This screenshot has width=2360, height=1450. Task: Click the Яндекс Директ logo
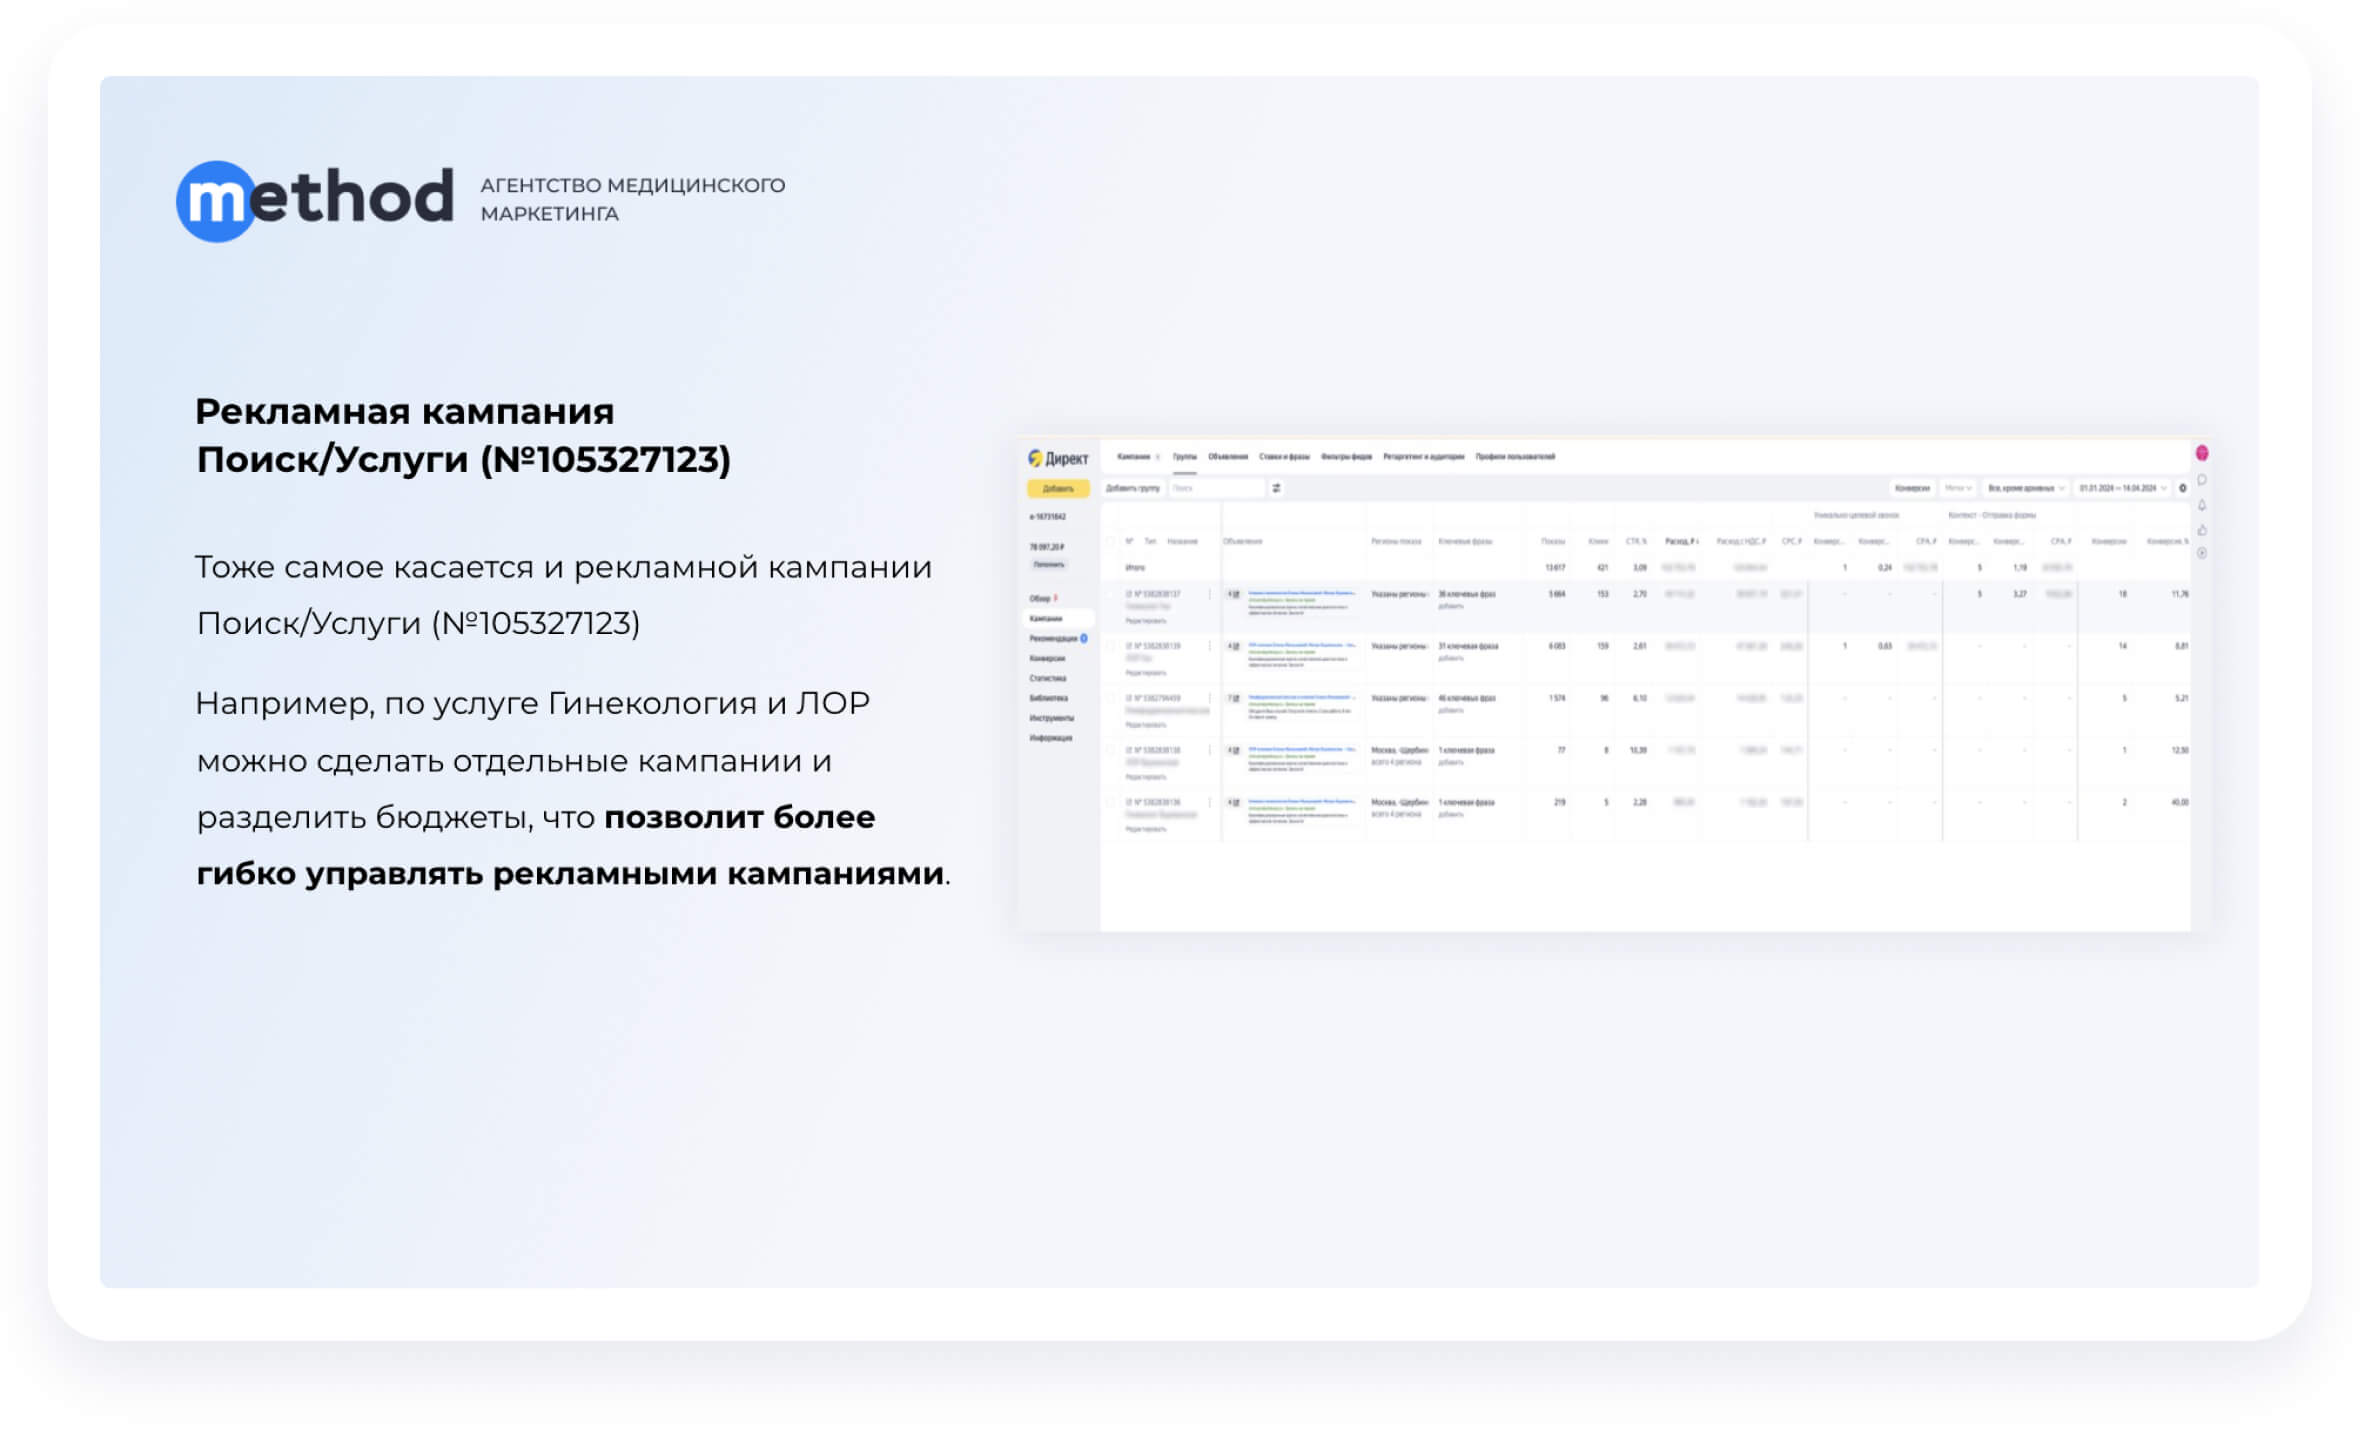click(1058, 458)
